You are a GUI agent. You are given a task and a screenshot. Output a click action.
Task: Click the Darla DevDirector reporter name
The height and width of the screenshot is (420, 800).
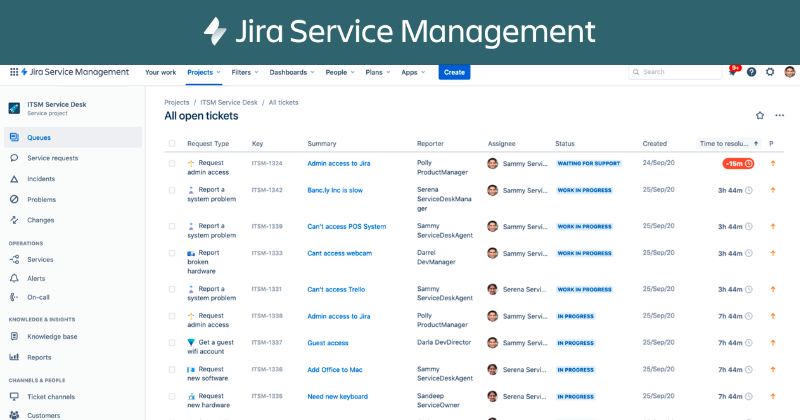[443, 342]
